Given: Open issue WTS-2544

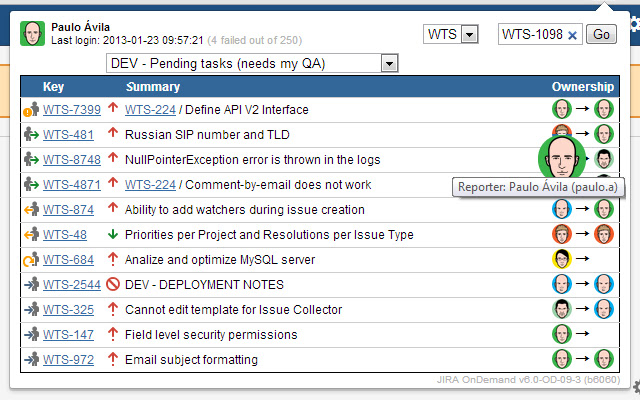Looking at the screenshot, I should [72, 284].
